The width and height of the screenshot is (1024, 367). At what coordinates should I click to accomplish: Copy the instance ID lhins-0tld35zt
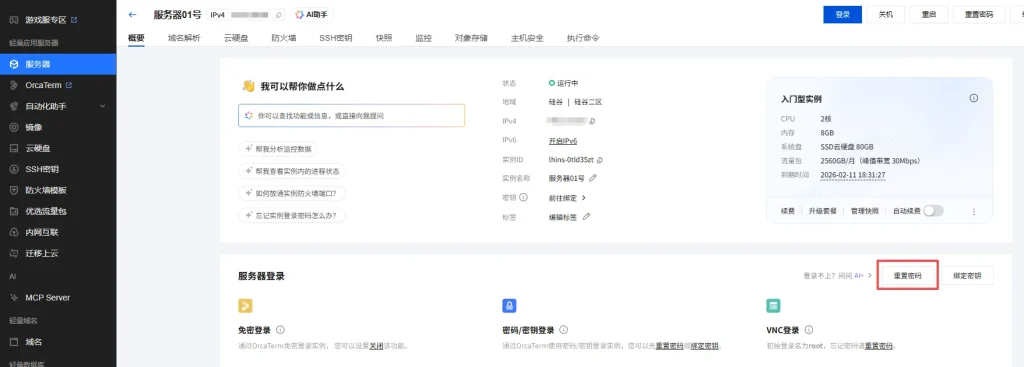600,159
